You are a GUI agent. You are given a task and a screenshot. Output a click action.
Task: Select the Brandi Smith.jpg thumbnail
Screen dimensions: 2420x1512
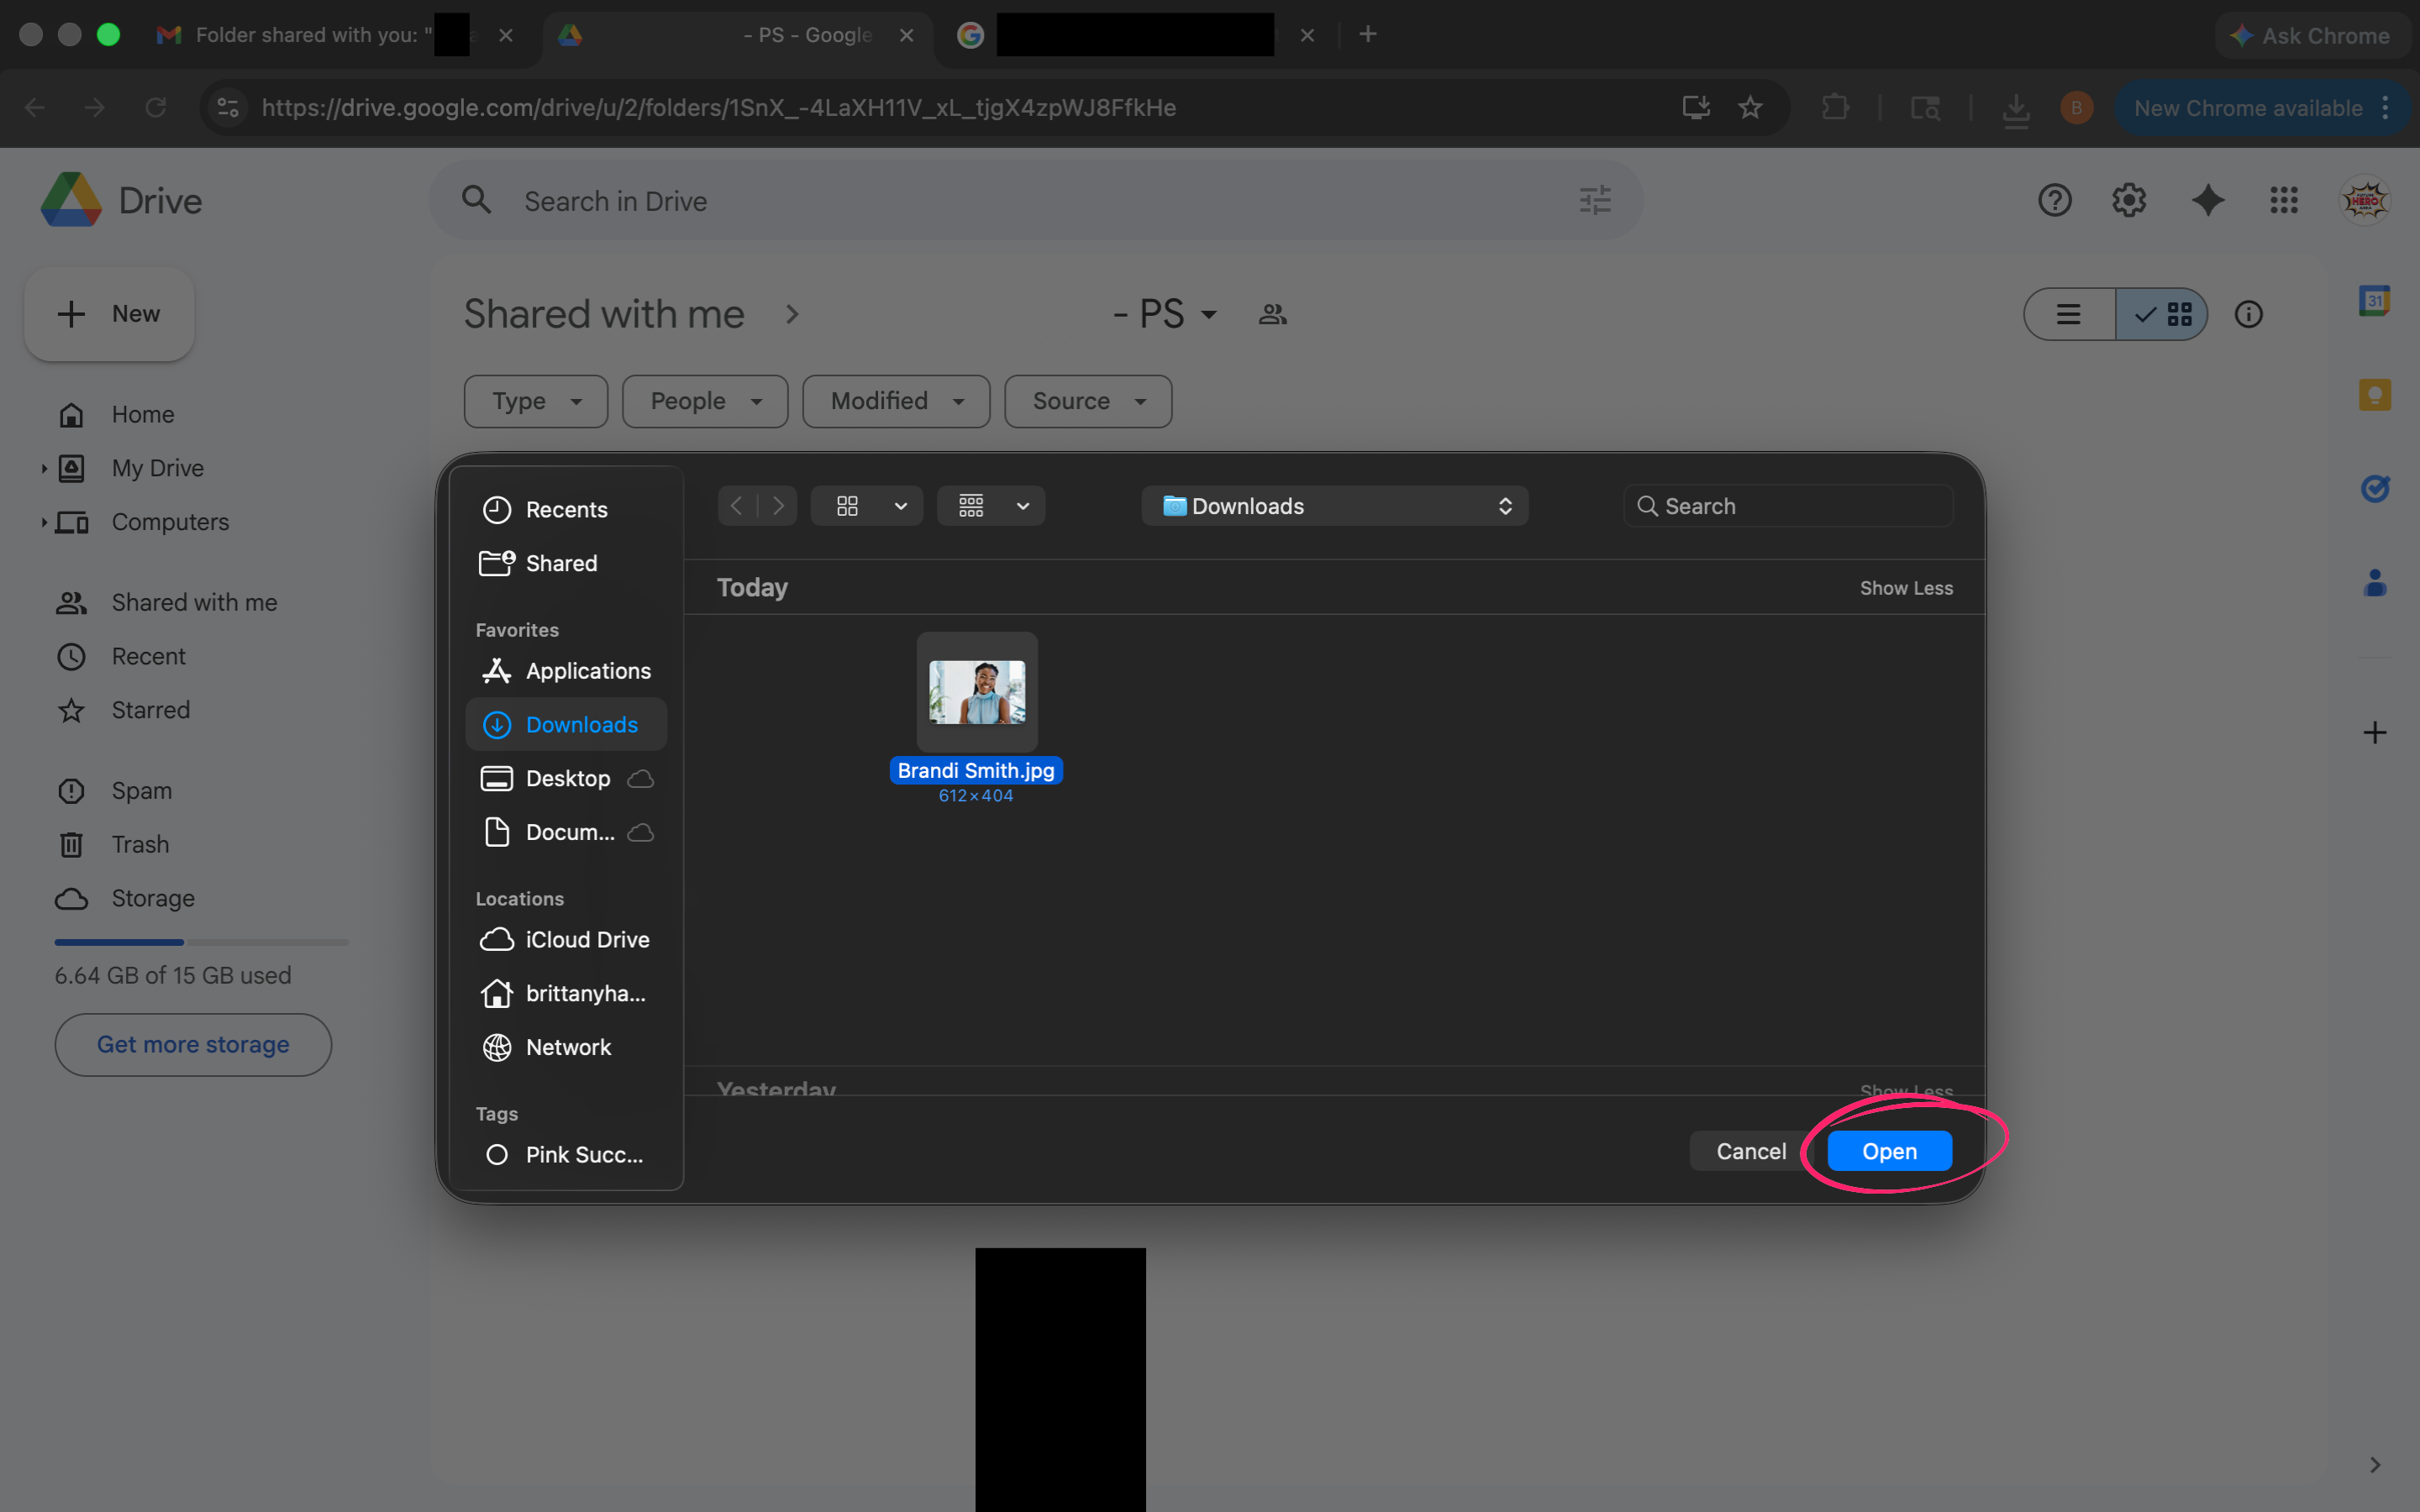976,692
